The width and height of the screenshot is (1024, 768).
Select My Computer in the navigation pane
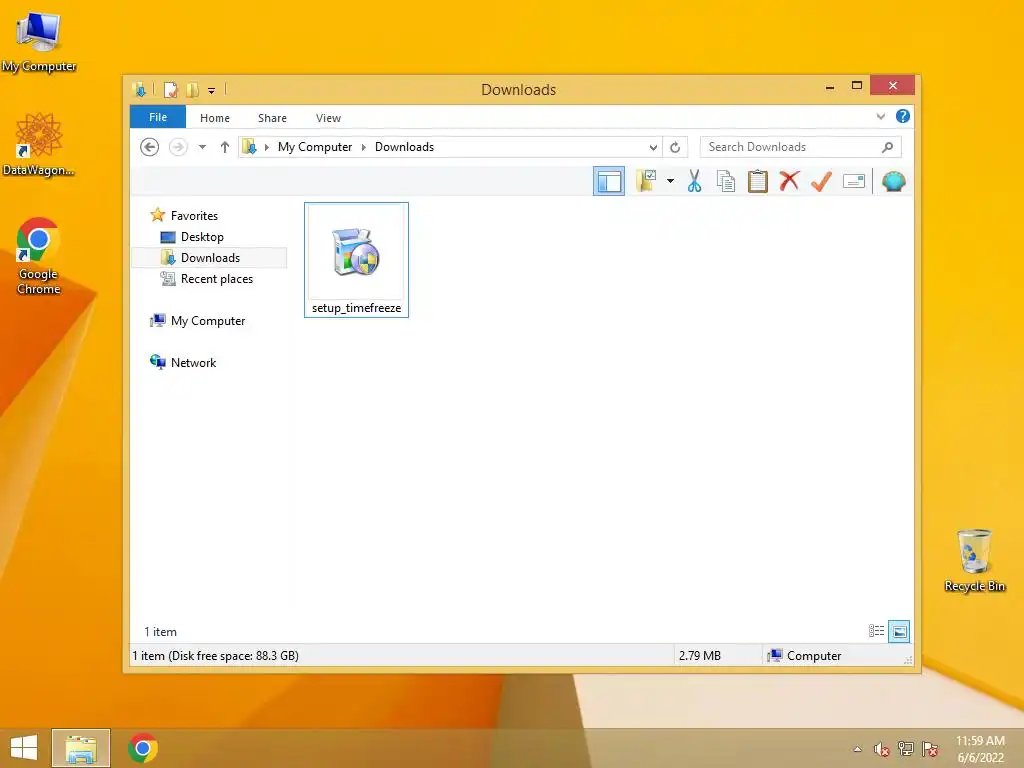[208, 321]
